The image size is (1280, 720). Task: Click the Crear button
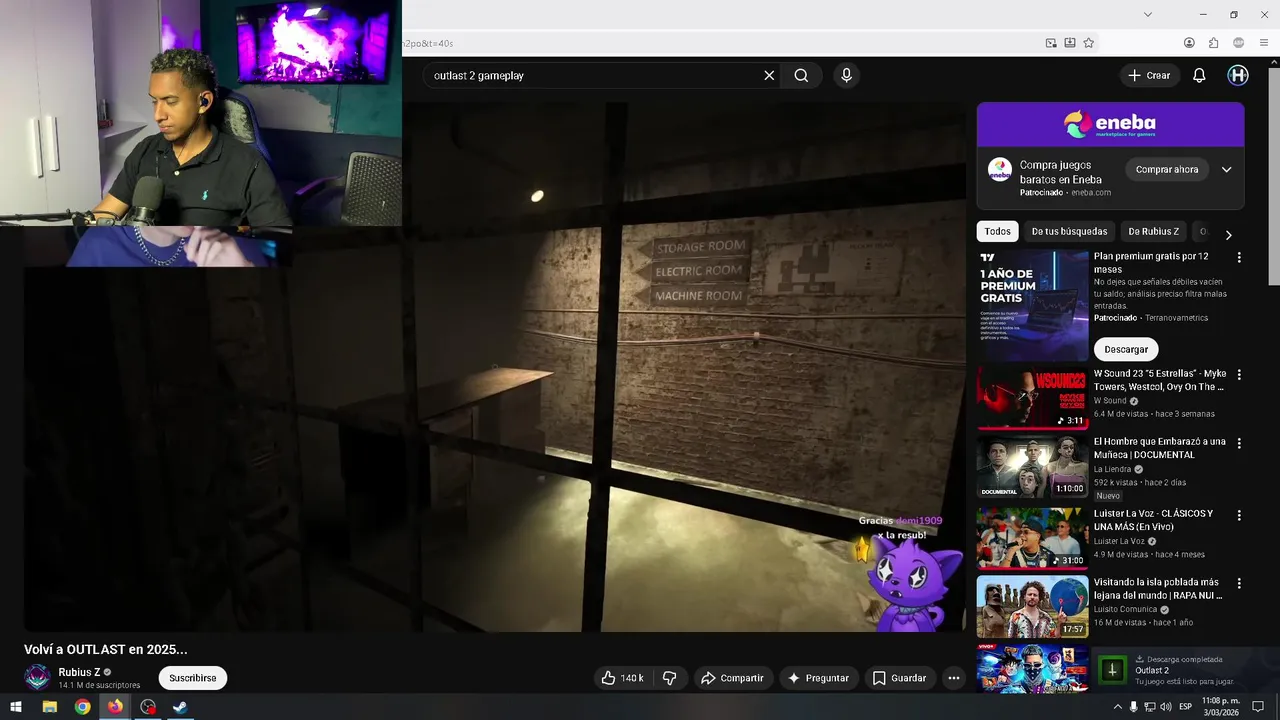1149,75
